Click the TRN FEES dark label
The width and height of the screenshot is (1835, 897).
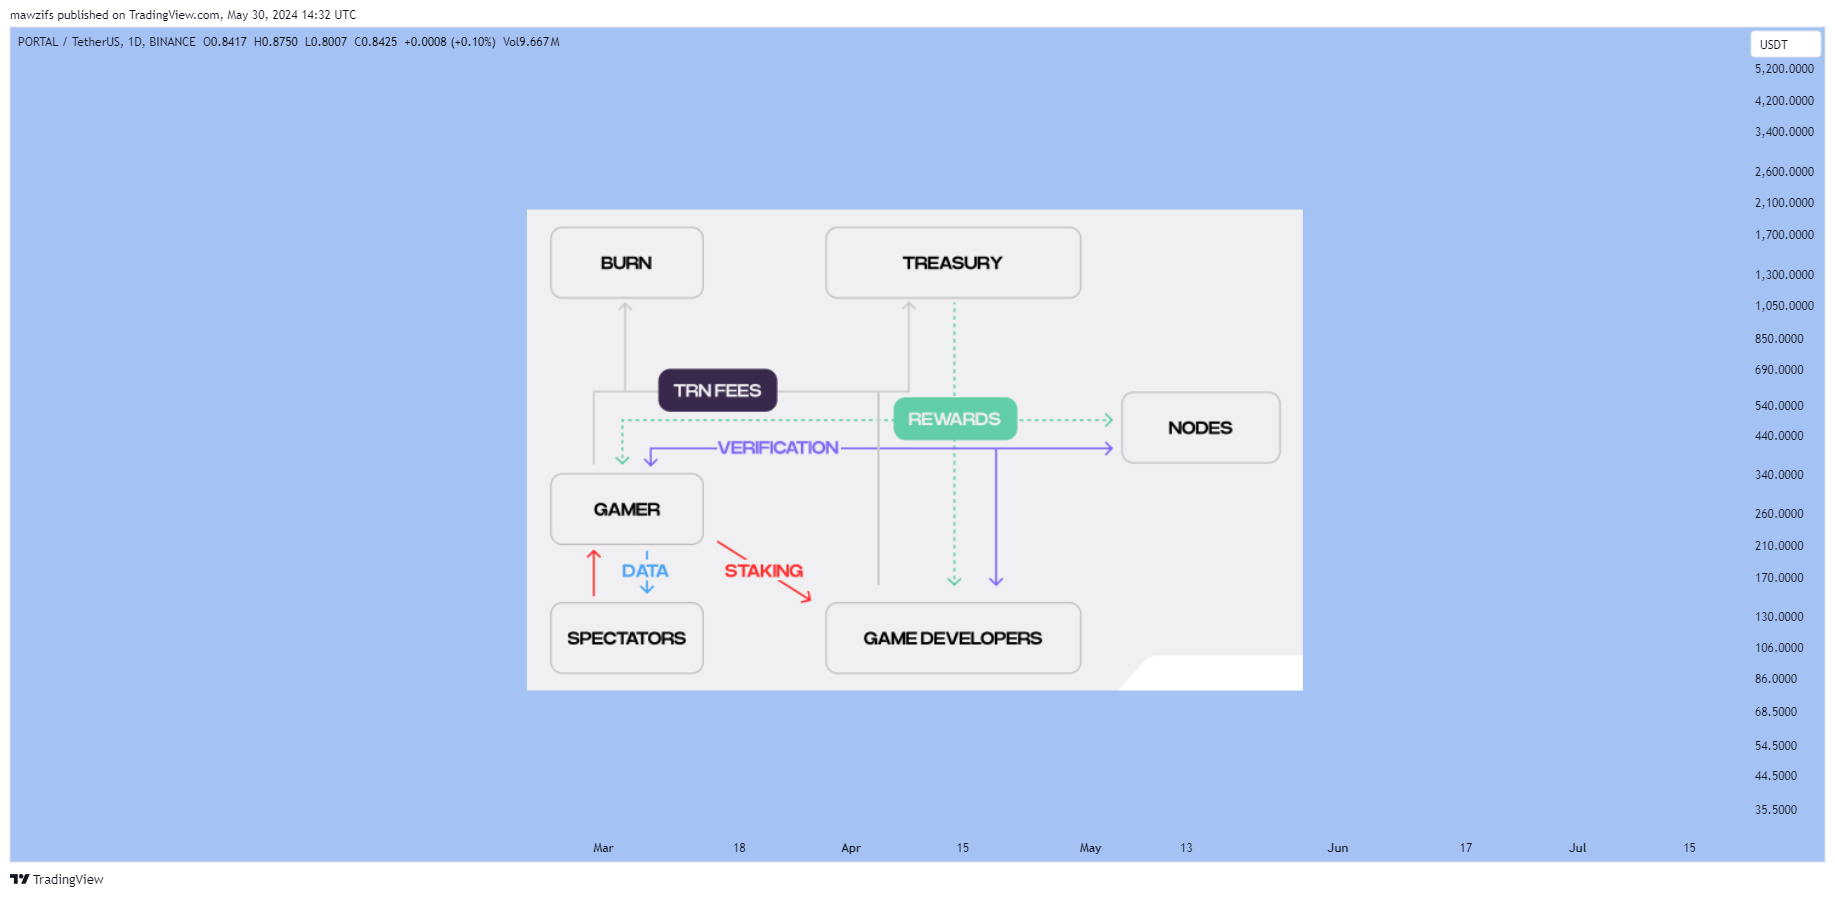point(717,390)
